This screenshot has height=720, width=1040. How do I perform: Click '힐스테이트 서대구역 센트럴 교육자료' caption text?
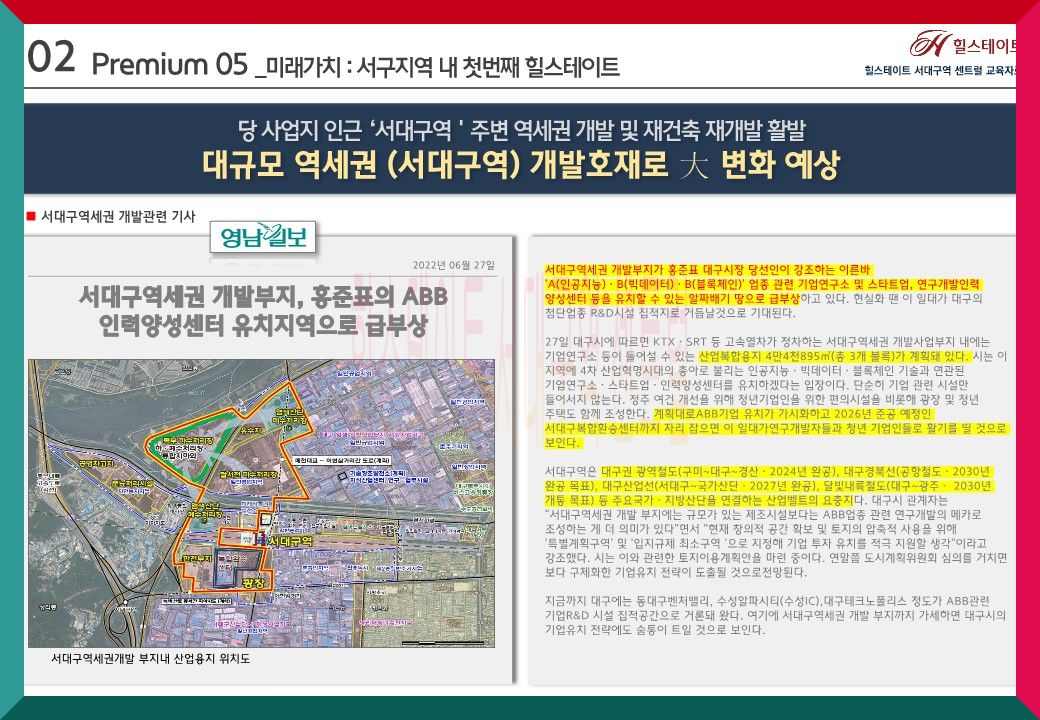click(940, 70)
